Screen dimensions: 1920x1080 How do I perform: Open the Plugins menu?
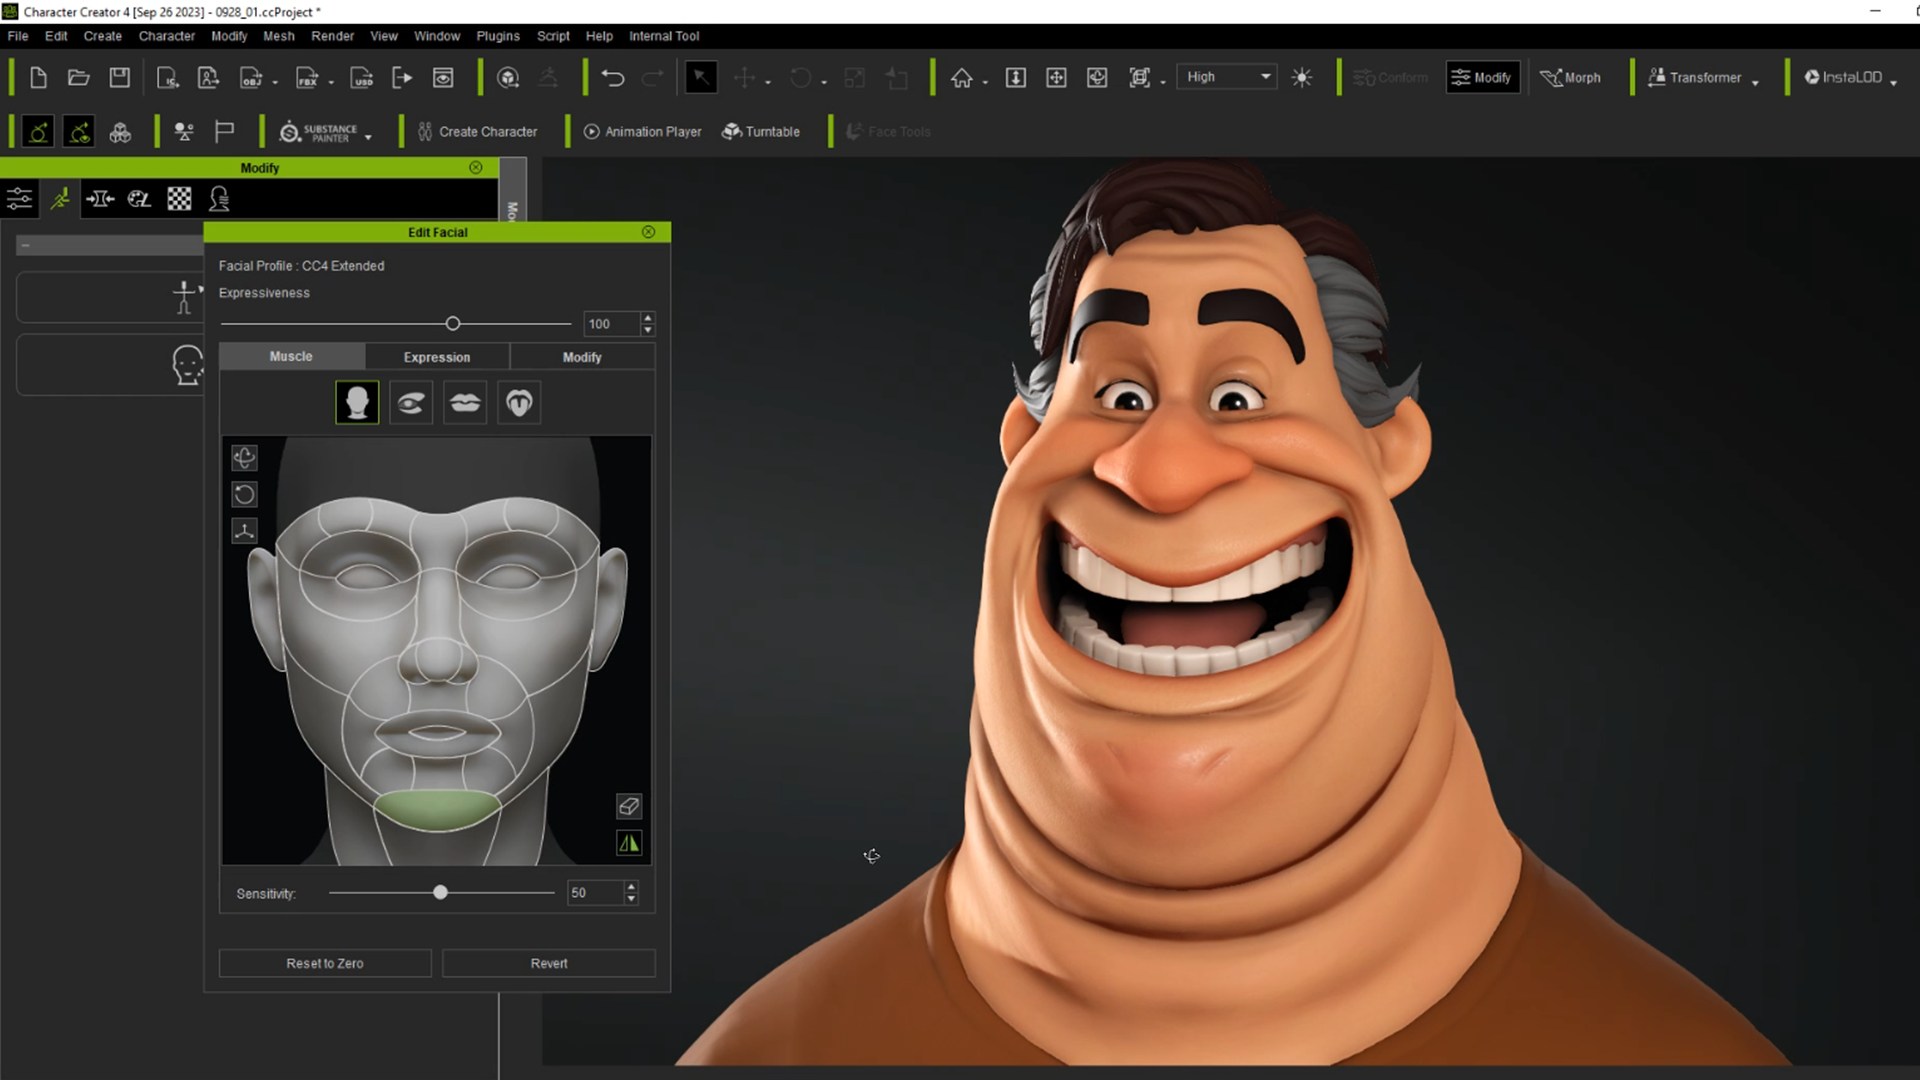click(x=497, y=36)
